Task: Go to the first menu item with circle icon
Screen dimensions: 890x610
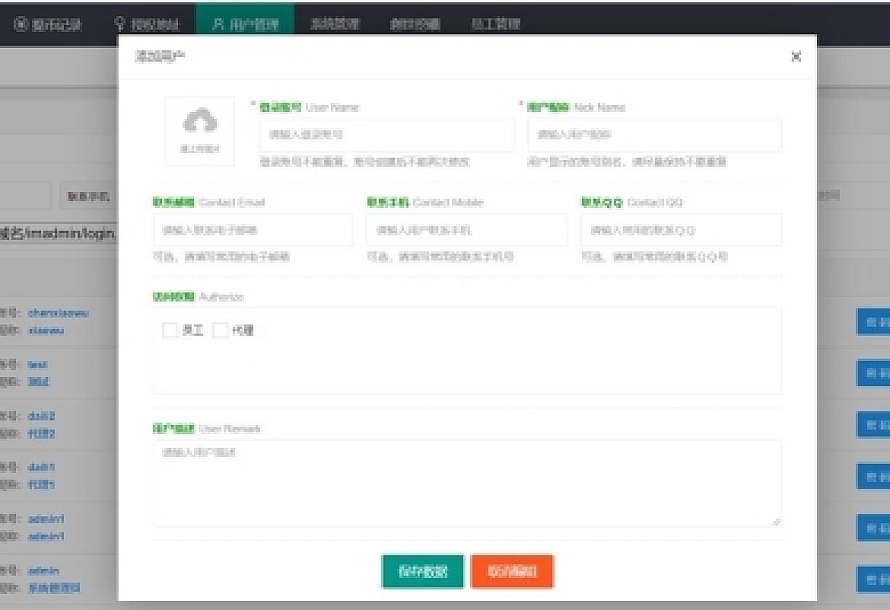Action: (x=48, y=24)
